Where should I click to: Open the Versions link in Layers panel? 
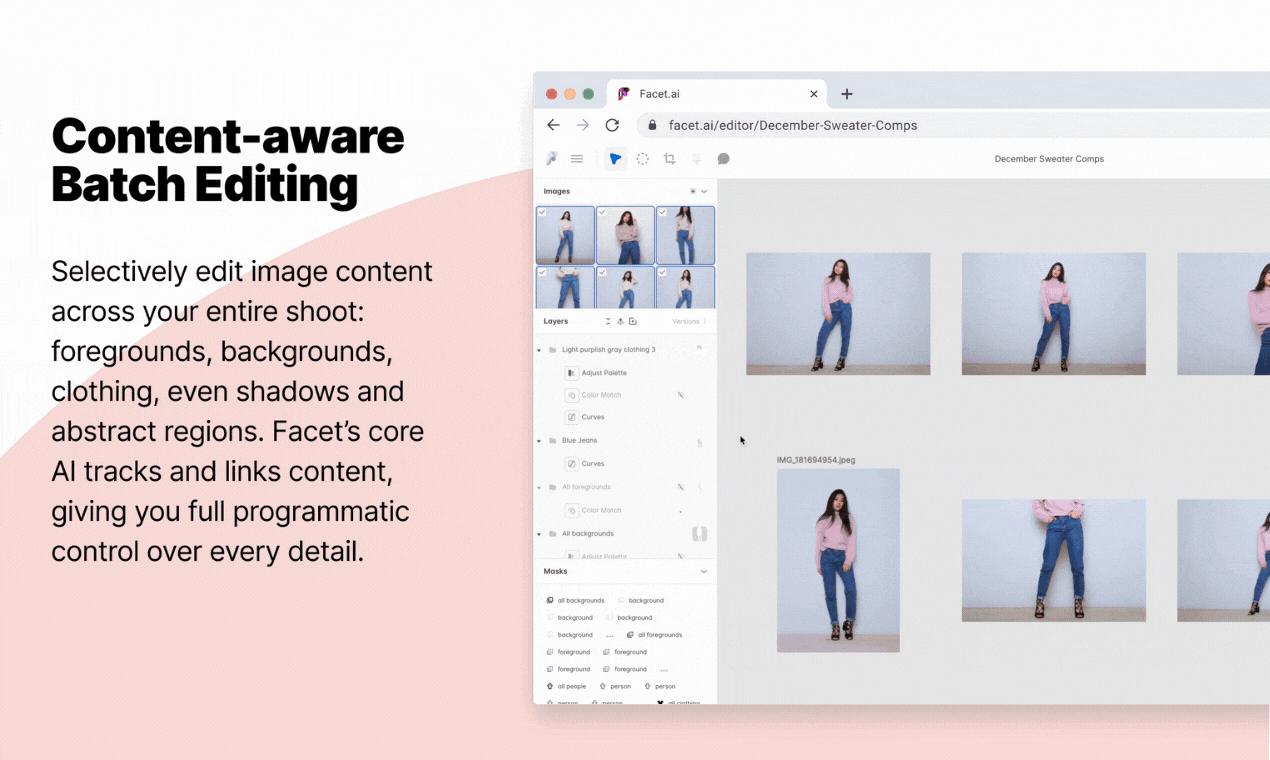688,322
